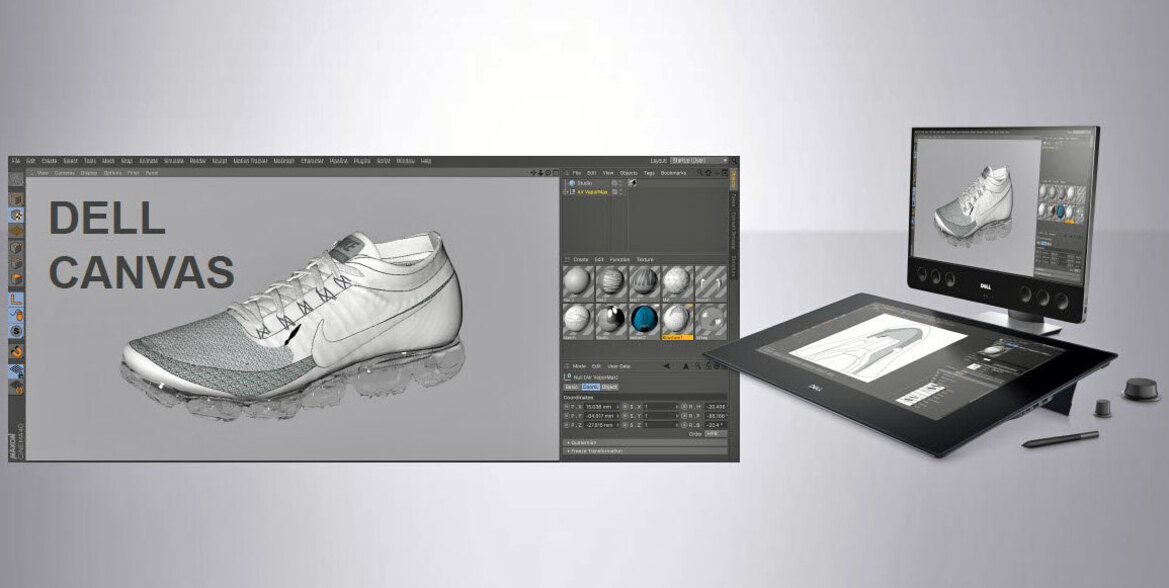The image size is (1169, 588).
Task: Expand the Freeze Transformation section
Action: click(644, 451)
